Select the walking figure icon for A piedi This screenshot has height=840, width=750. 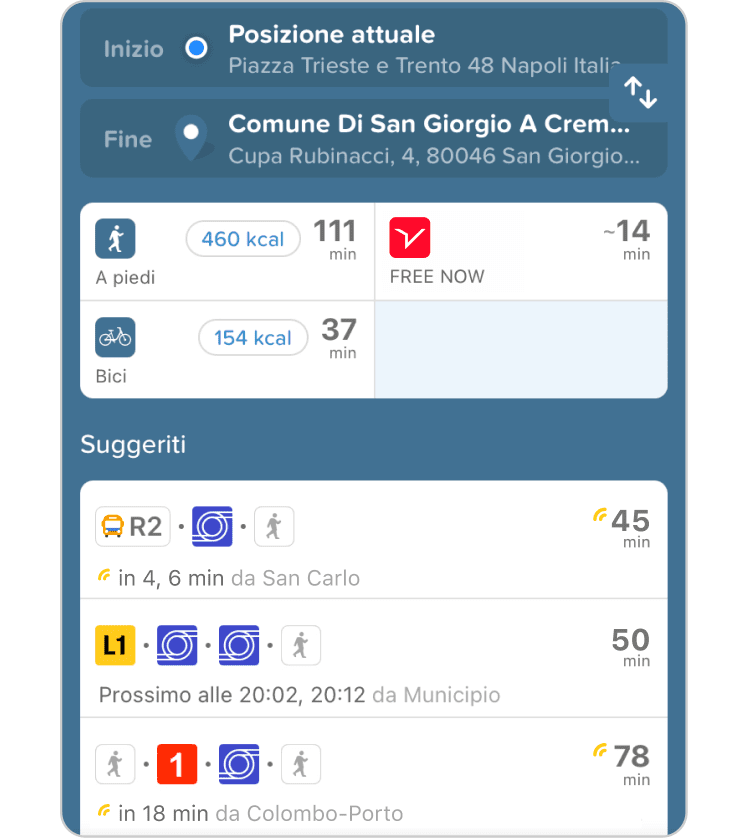115,239
